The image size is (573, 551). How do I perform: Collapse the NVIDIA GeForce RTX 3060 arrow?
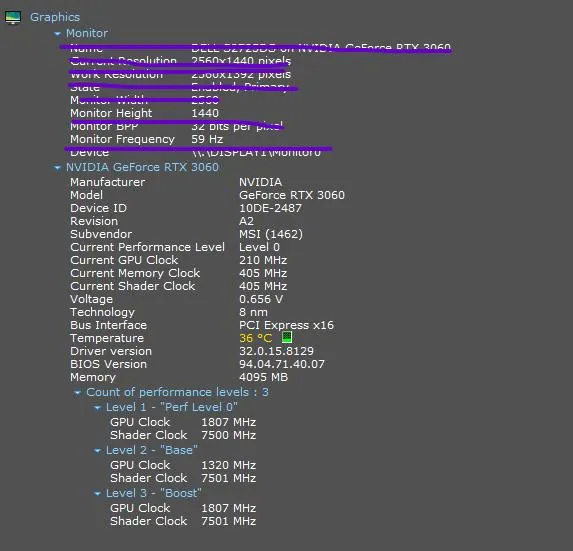coord(57,168)
